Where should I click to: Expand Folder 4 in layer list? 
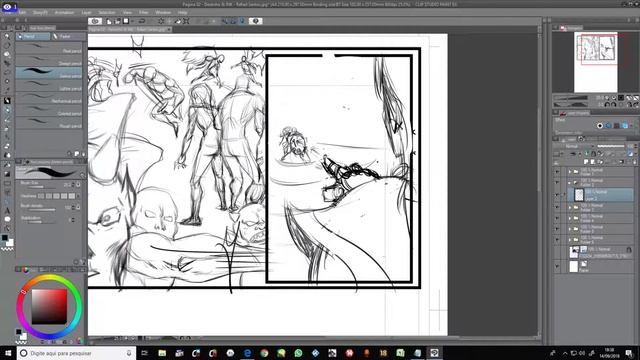point(570,218)
